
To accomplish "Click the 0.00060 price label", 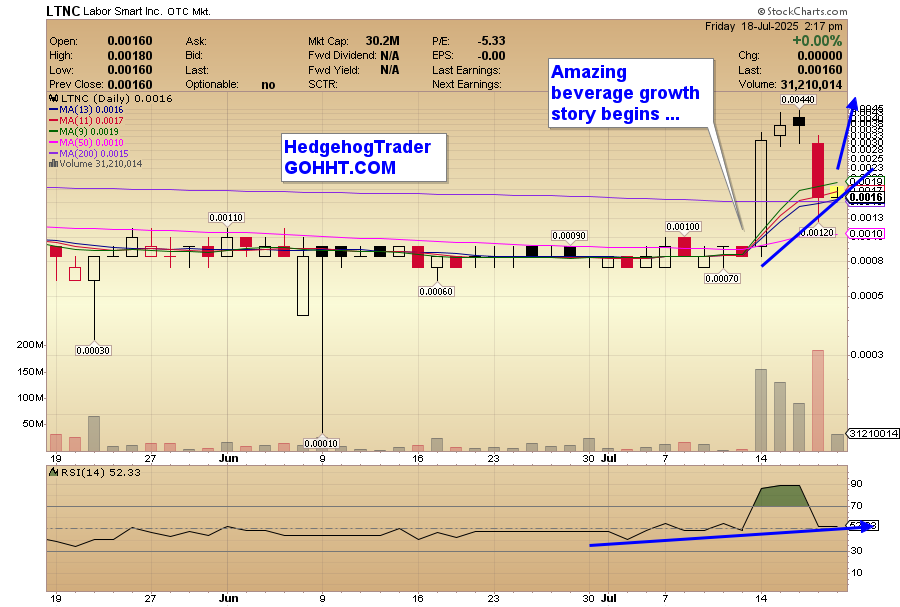I will coord(436,291).
